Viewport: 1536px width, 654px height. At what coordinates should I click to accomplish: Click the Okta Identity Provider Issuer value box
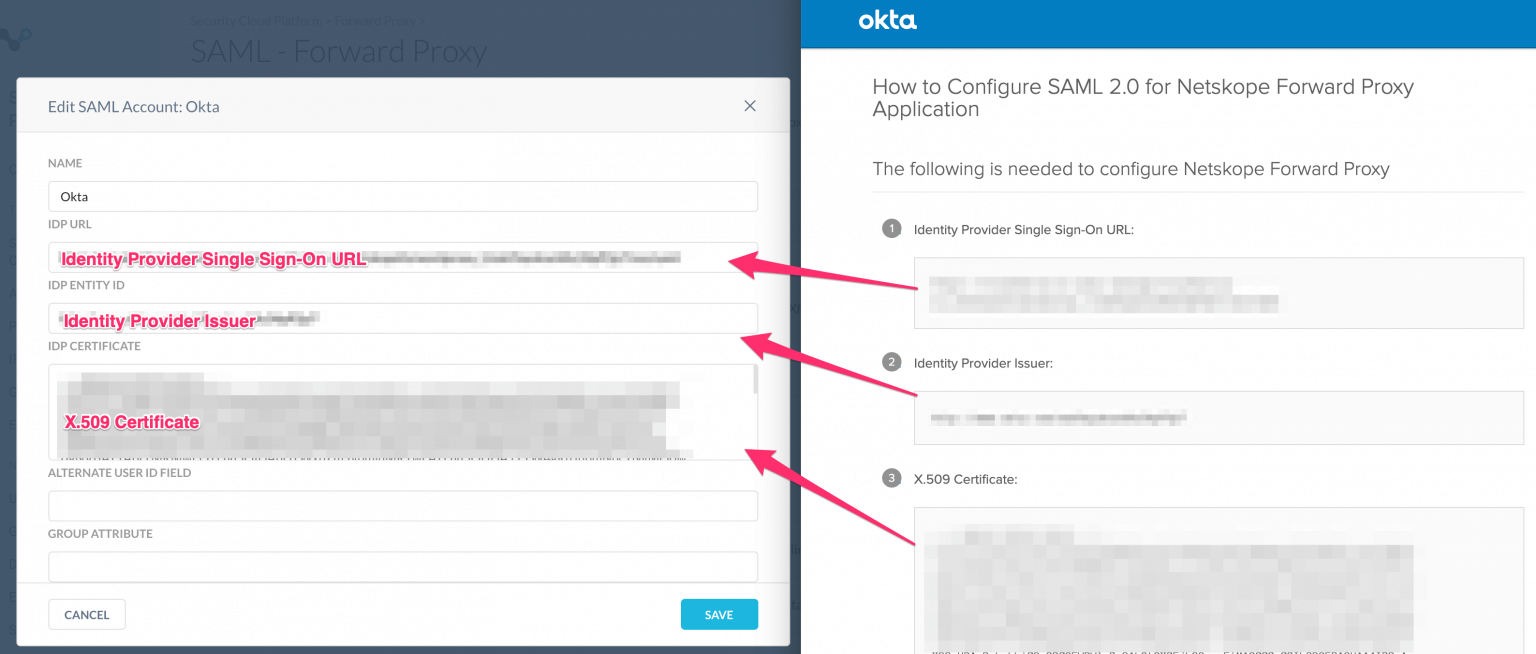click(x=1218, y=417)
